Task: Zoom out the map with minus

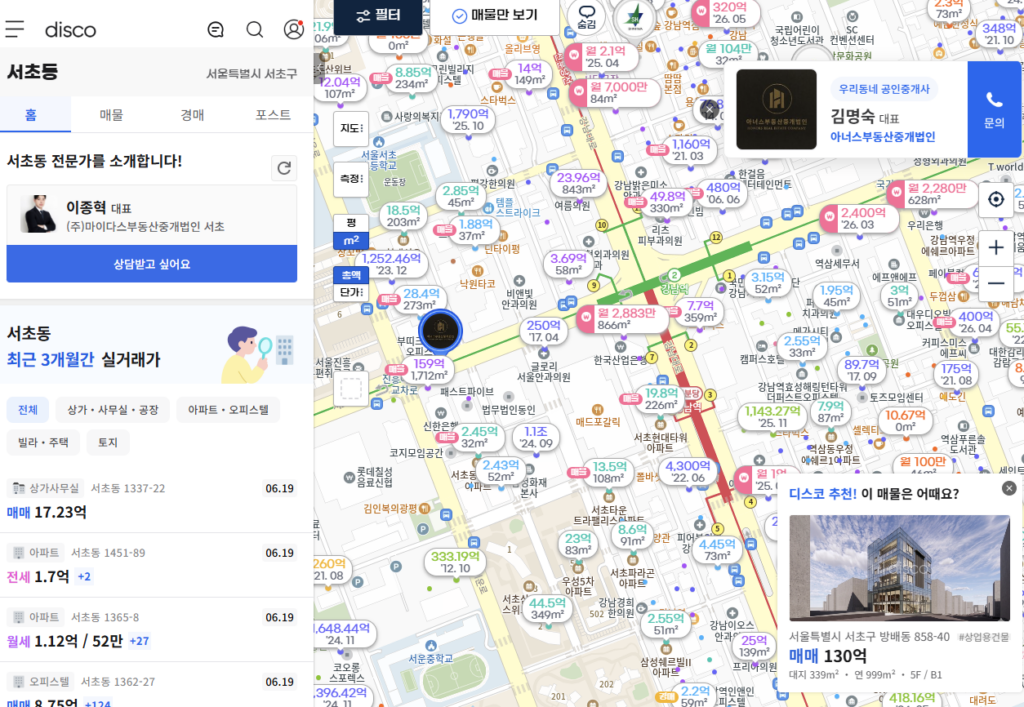Action: tap(996, 283)
